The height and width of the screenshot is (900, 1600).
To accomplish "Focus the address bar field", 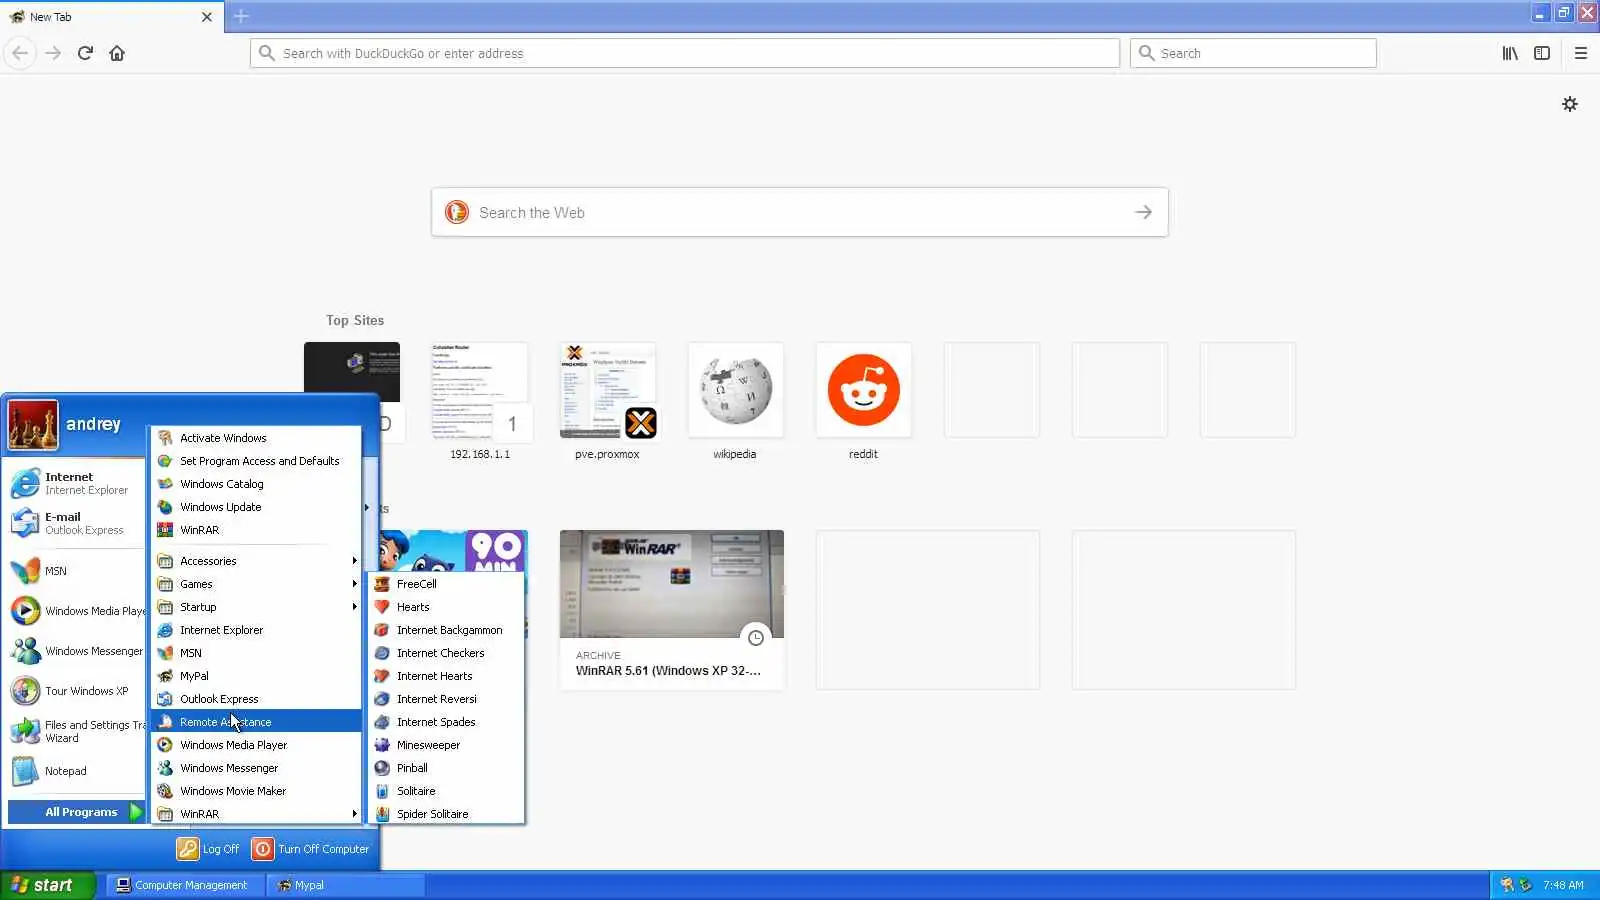I will pos(685,53).
